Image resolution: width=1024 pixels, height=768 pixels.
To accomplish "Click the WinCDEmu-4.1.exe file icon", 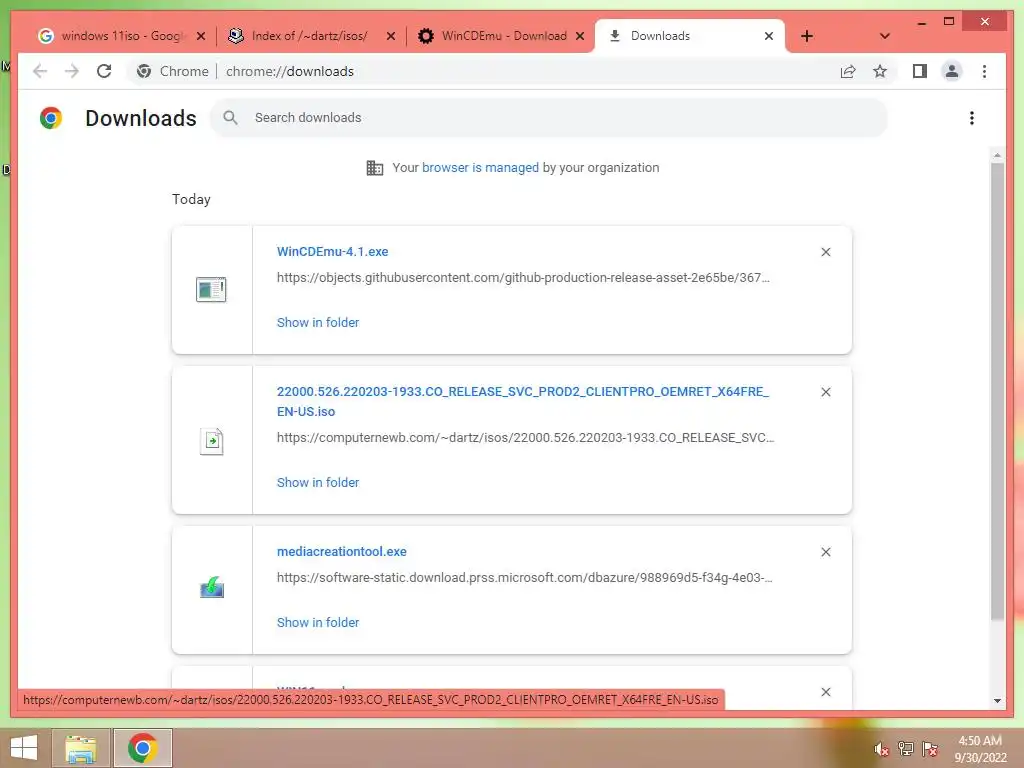I will [211, 289].
